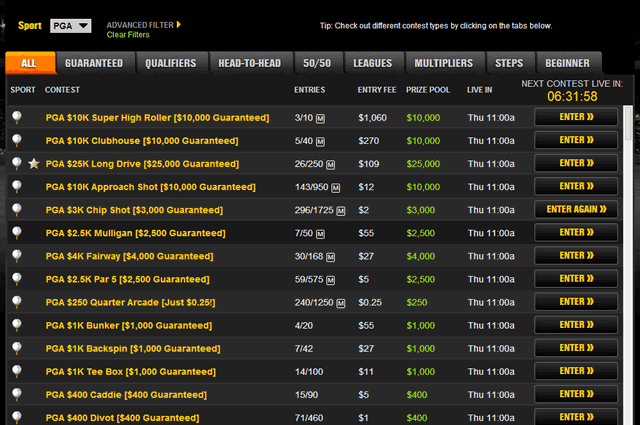Sort by the Contest column header

[x=62, y=90]
